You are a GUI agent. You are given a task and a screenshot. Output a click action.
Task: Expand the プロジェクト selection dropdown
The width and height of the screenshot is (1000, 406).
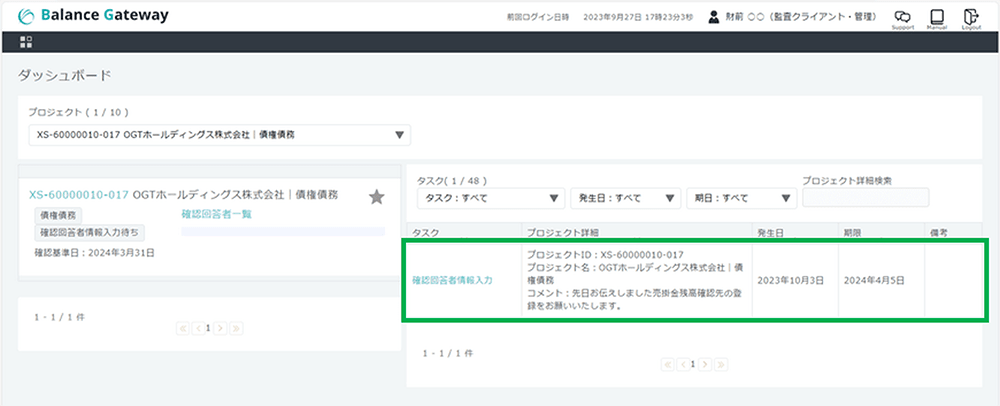coord(218,135)
